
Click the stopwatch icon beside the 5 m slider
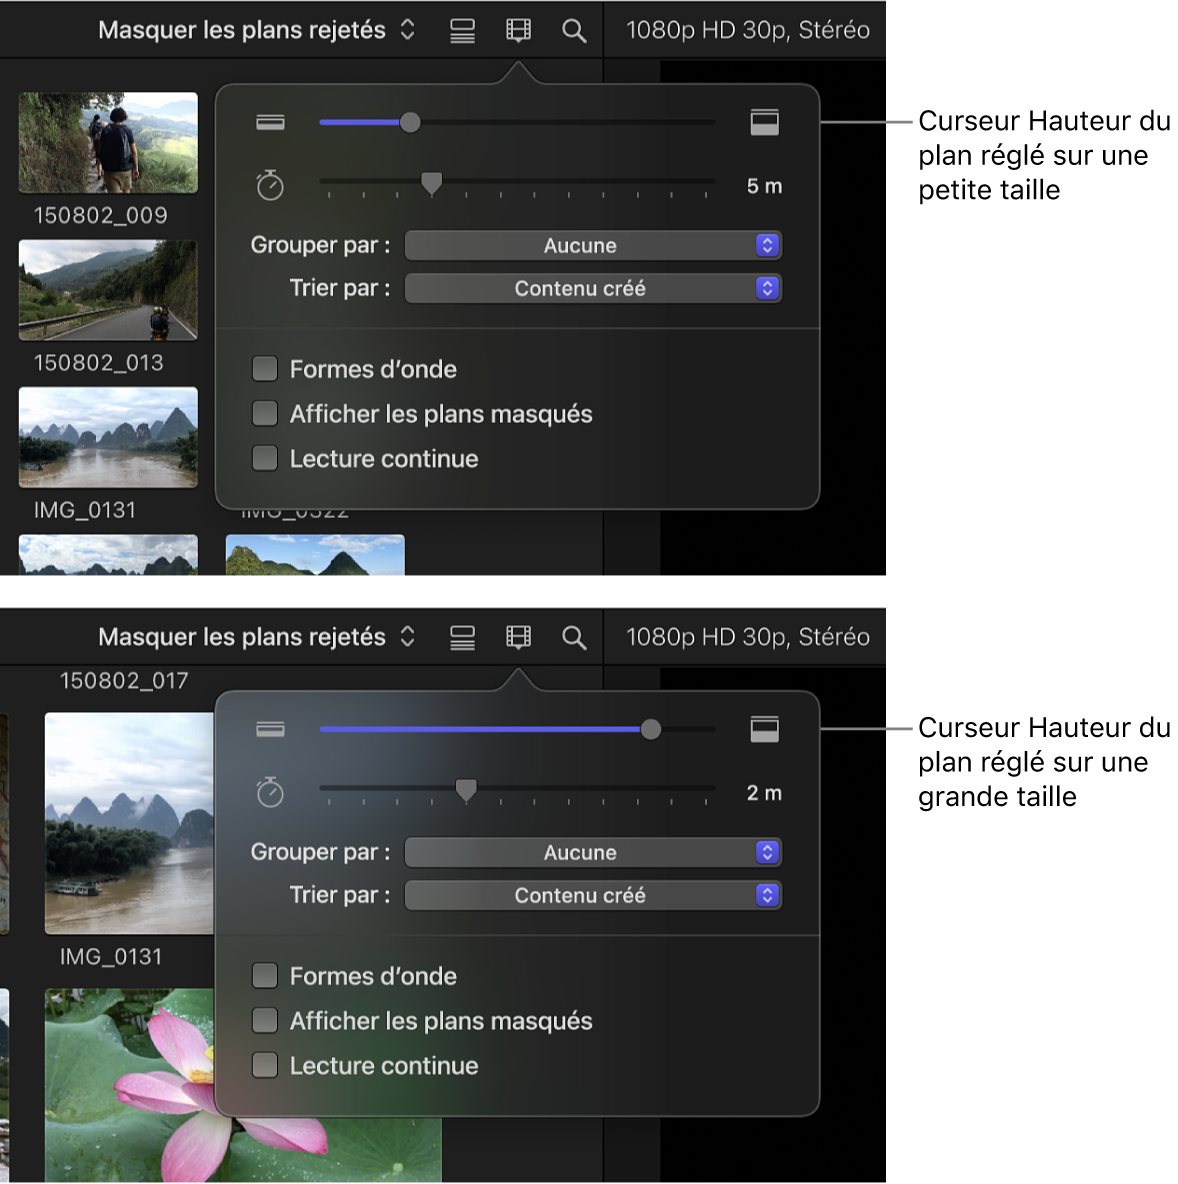[270, 186]
